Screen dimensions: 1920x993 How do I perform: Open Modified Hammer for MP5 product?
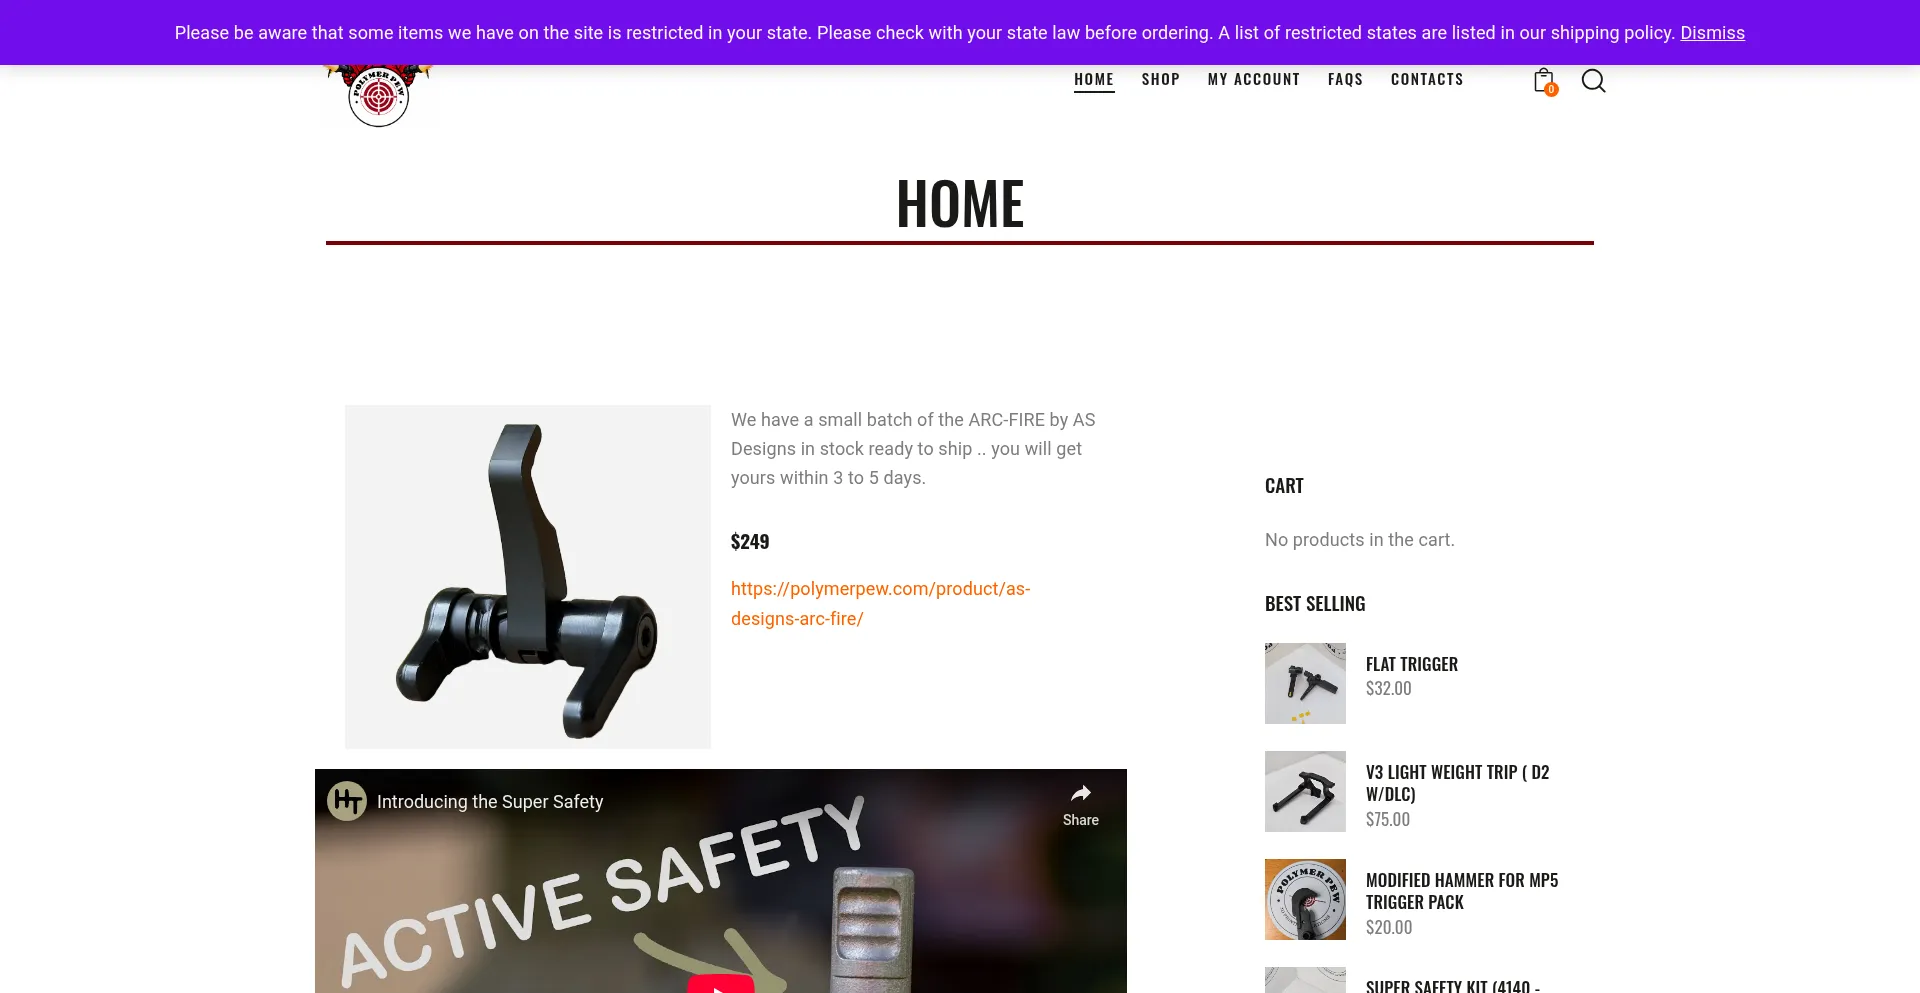[x=1461, y=891]
